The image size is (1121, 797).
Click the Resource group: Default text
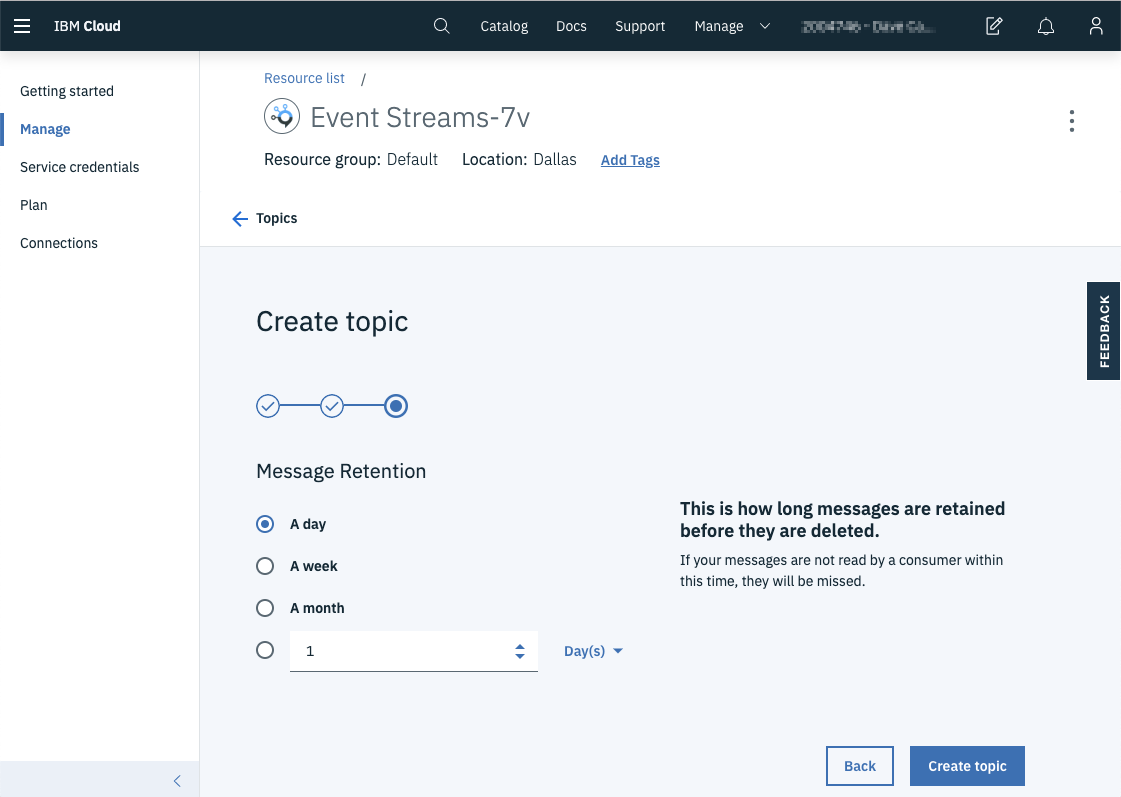point(351,159)
